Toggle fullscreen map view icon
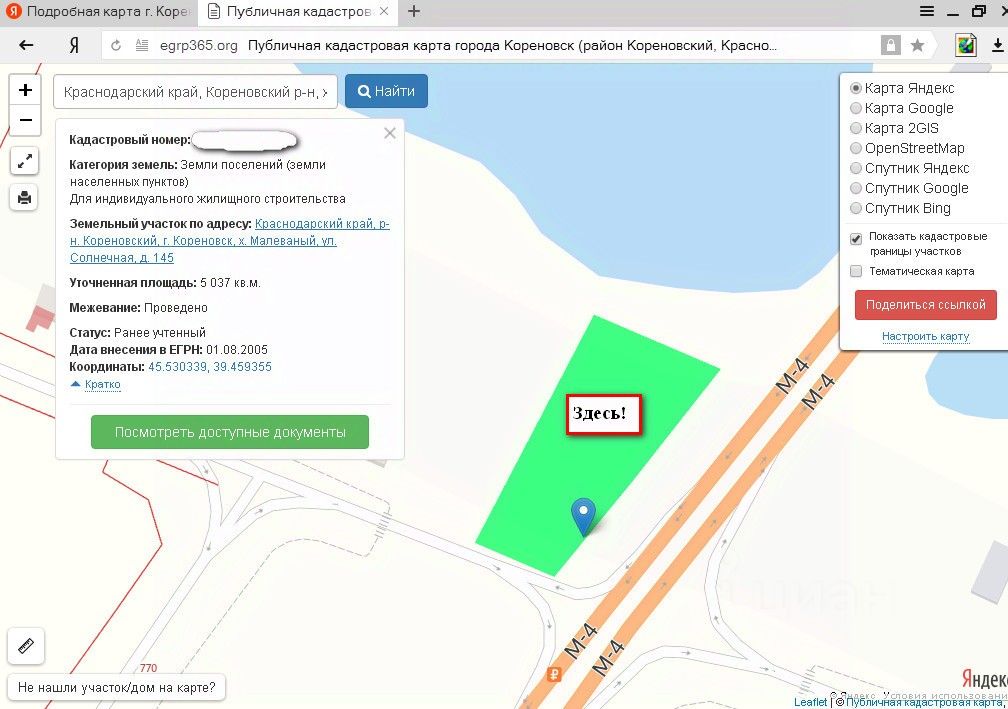Image resolution: width=1008 pixels, height=709 pixels. click(x=25, y=161)
